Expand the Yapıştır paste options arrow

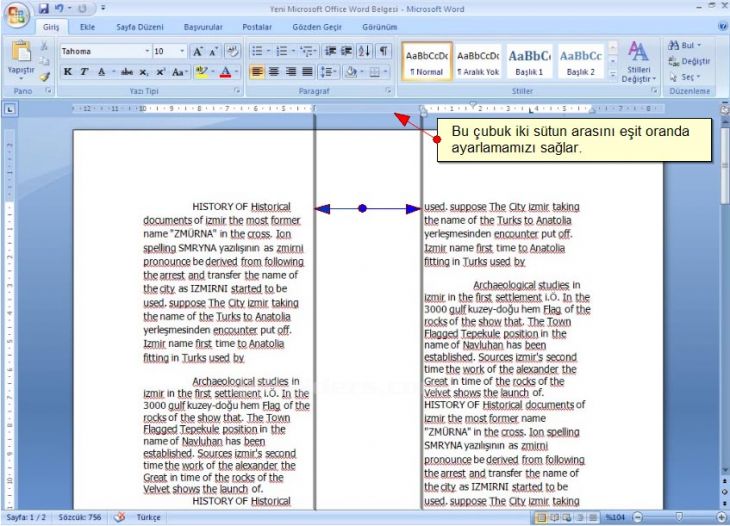[x=21, y=78]
